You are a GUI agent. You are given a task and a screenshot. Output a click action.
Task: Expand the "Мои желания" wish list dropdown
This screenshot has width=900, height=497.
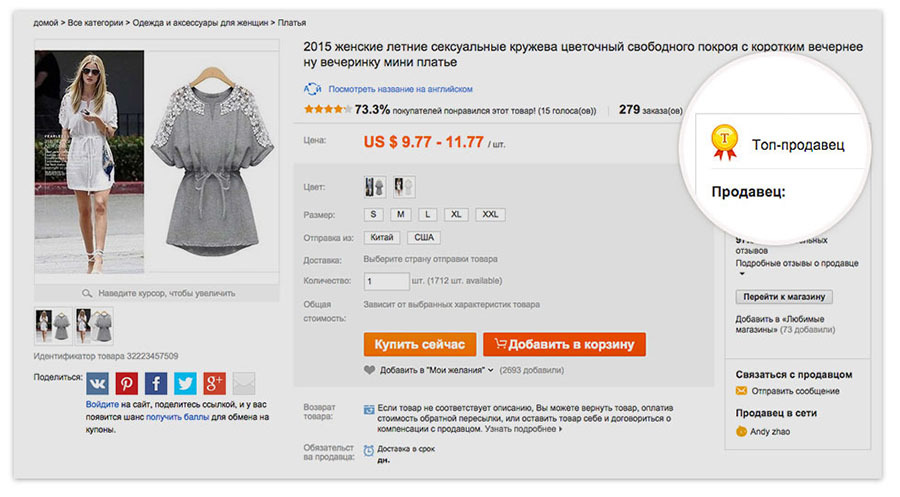490,370
